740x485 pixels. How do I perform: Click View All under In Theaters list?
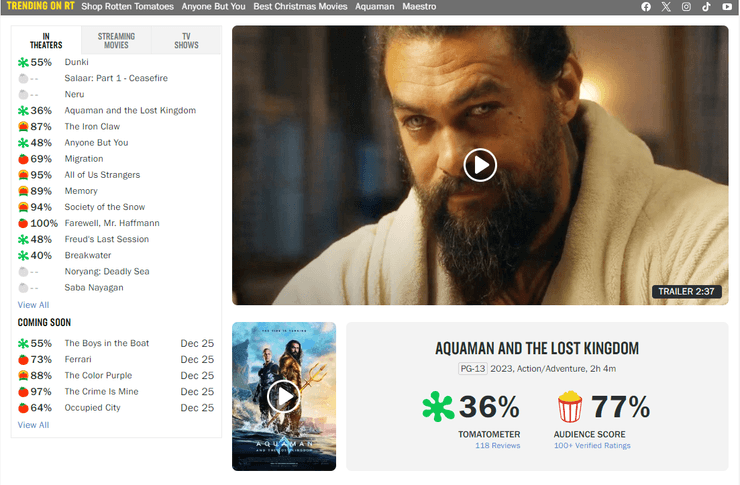(x=34, y=305)
